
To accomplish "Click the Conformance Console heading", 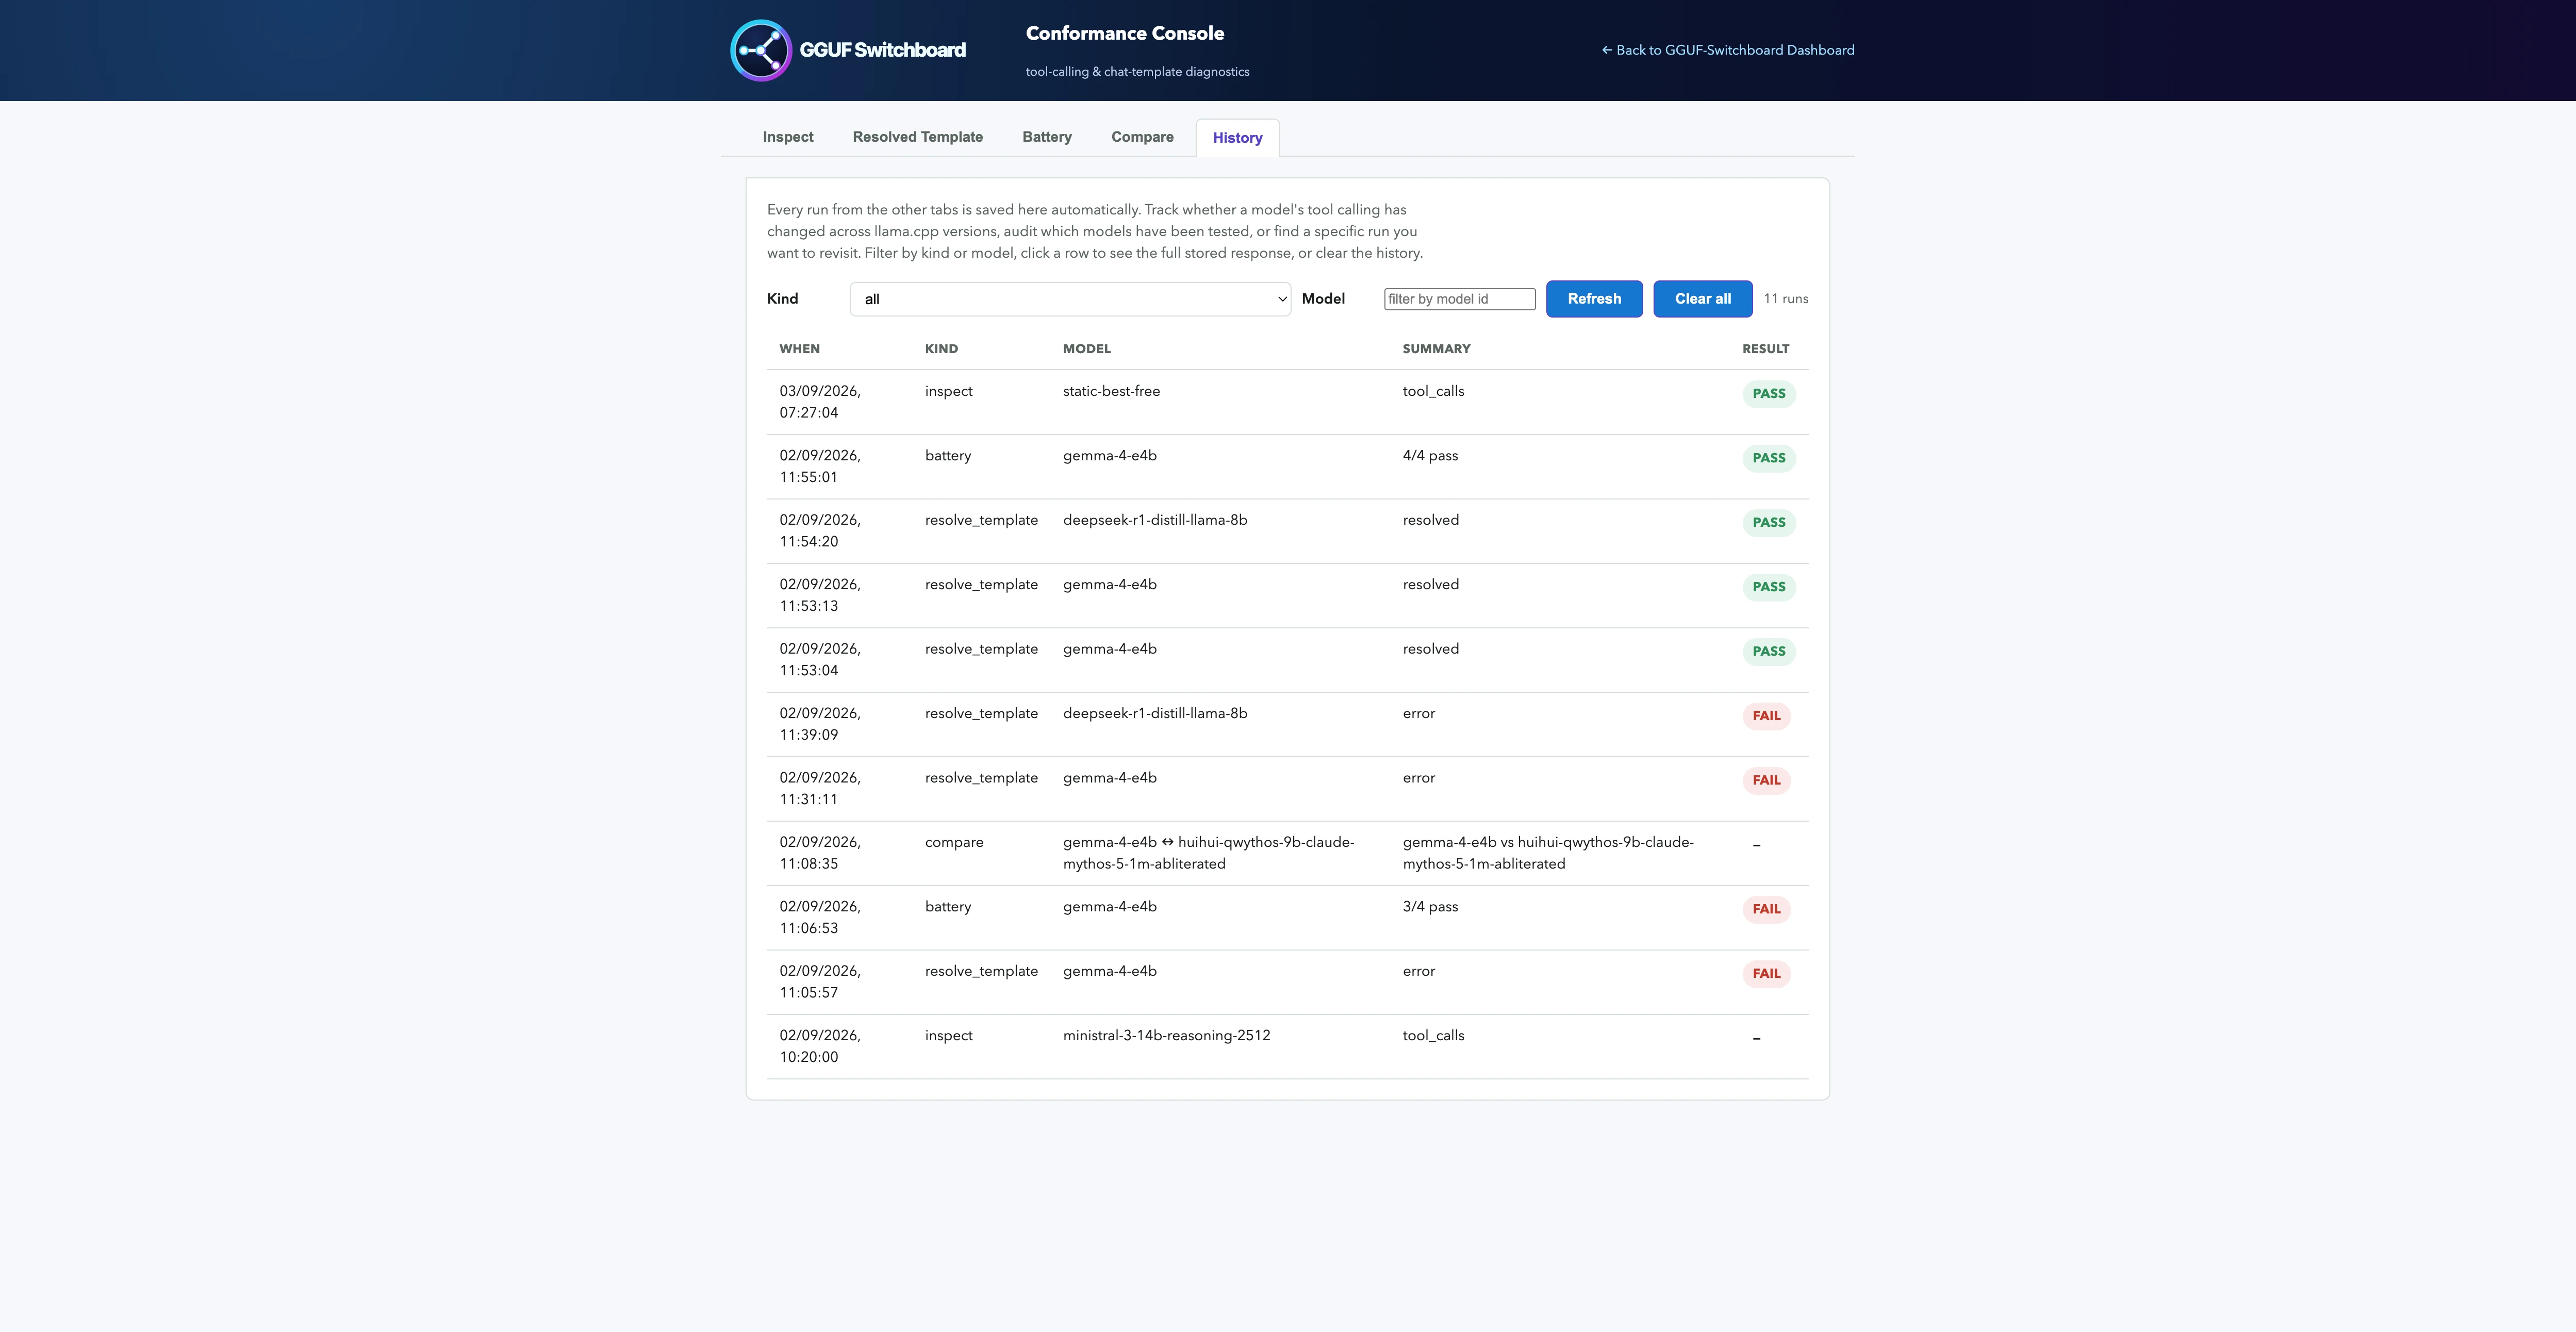I will 1124,33.
